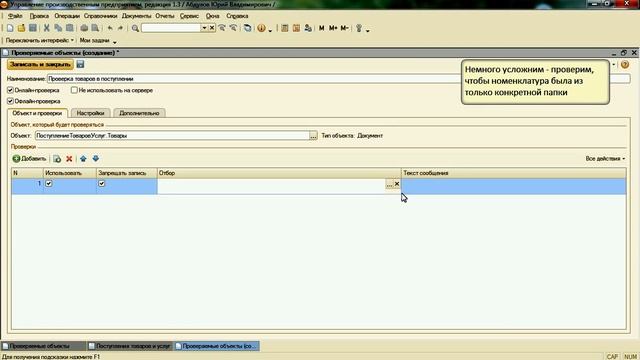This screenshot has width=640, height=360.
Task: Click the Print icon
Action: 84,28
